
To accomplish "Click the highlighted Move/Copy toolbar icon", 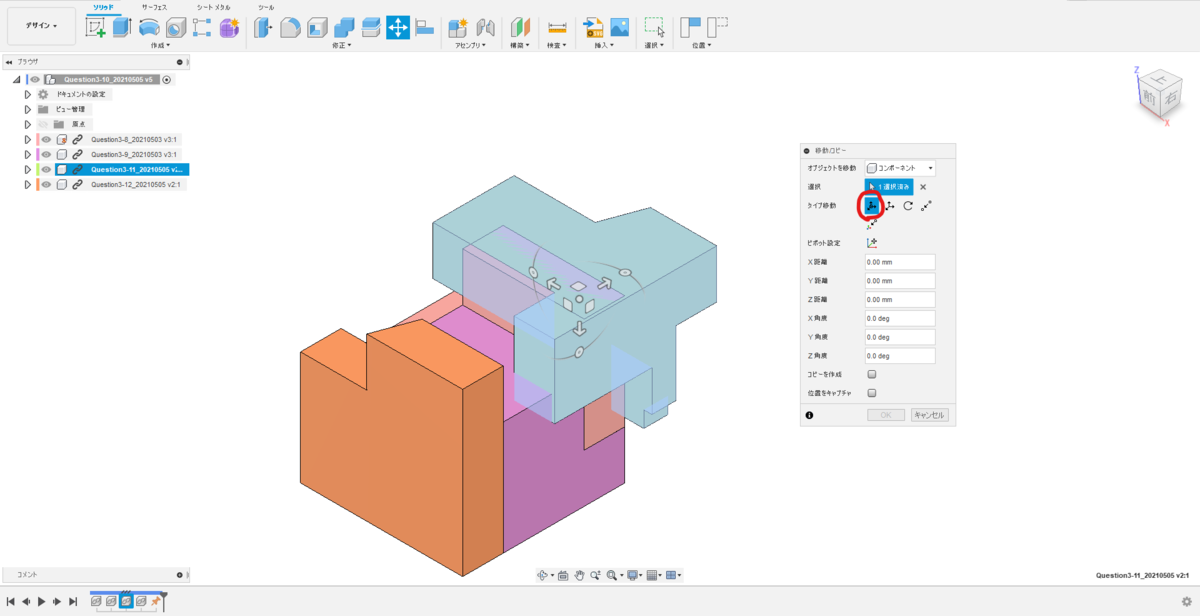I will click(x=398, y=28).
